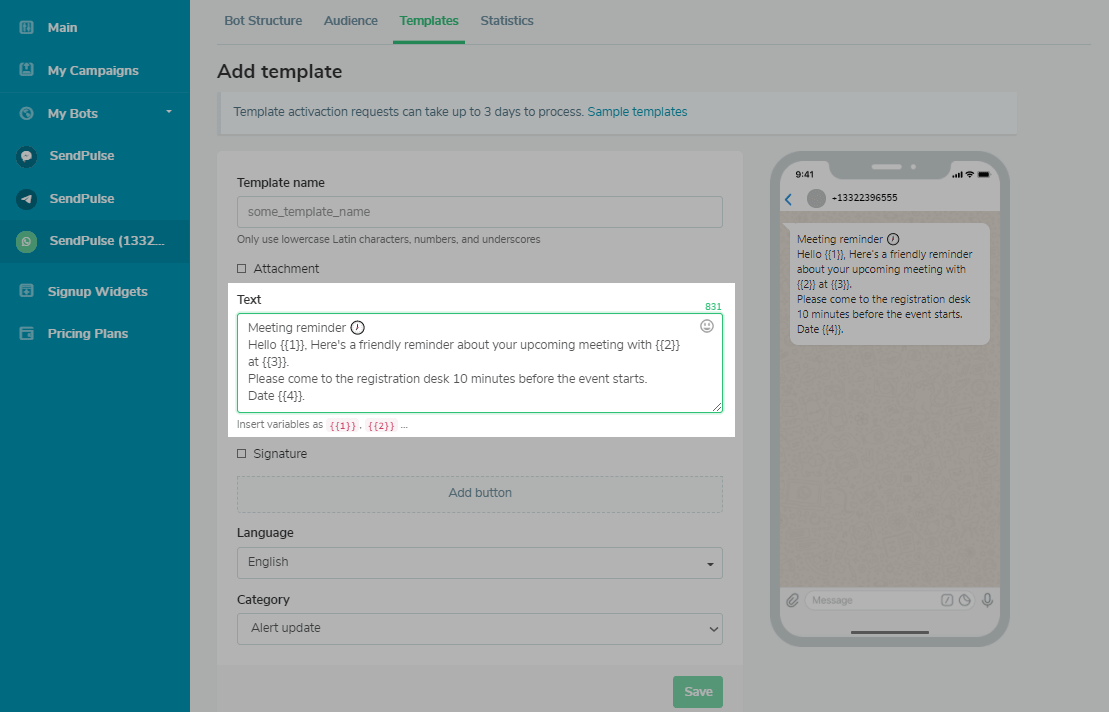This screenshot has height=712, width=1109.
Task: Click the Add button dashed area
Action: (479, 494)
